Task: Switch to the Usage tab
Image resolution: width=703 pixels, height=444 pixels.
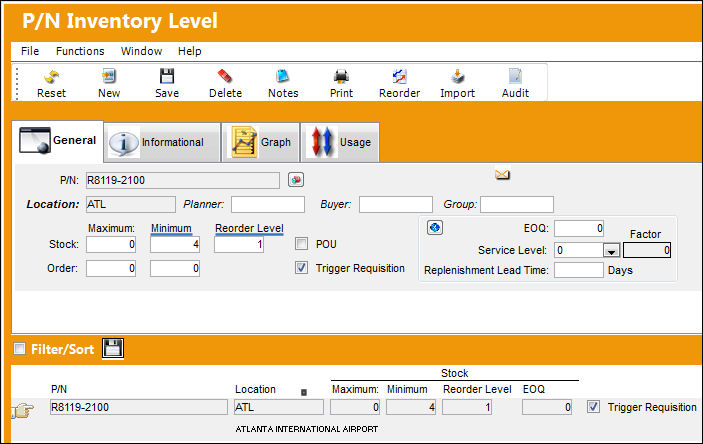Action: click(x=340, y=142)
